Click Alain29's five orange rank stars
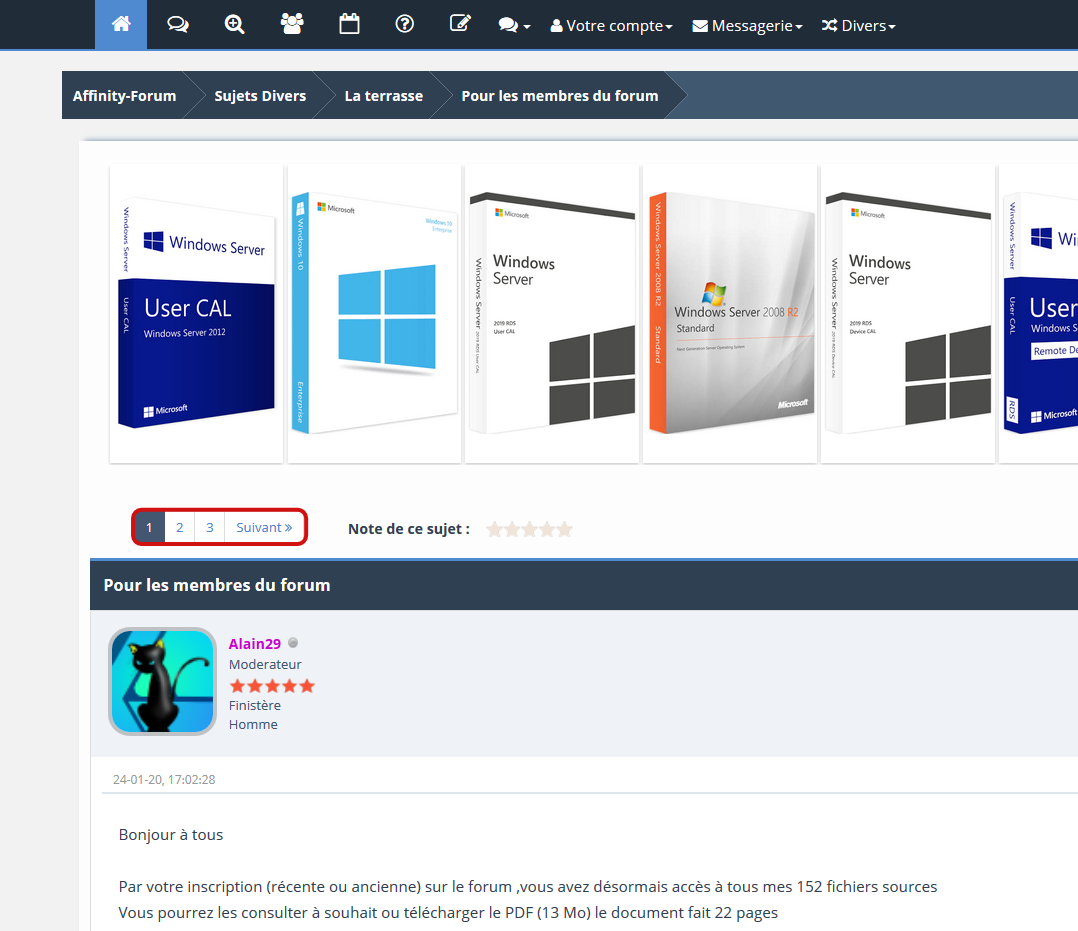 point(272,686)
